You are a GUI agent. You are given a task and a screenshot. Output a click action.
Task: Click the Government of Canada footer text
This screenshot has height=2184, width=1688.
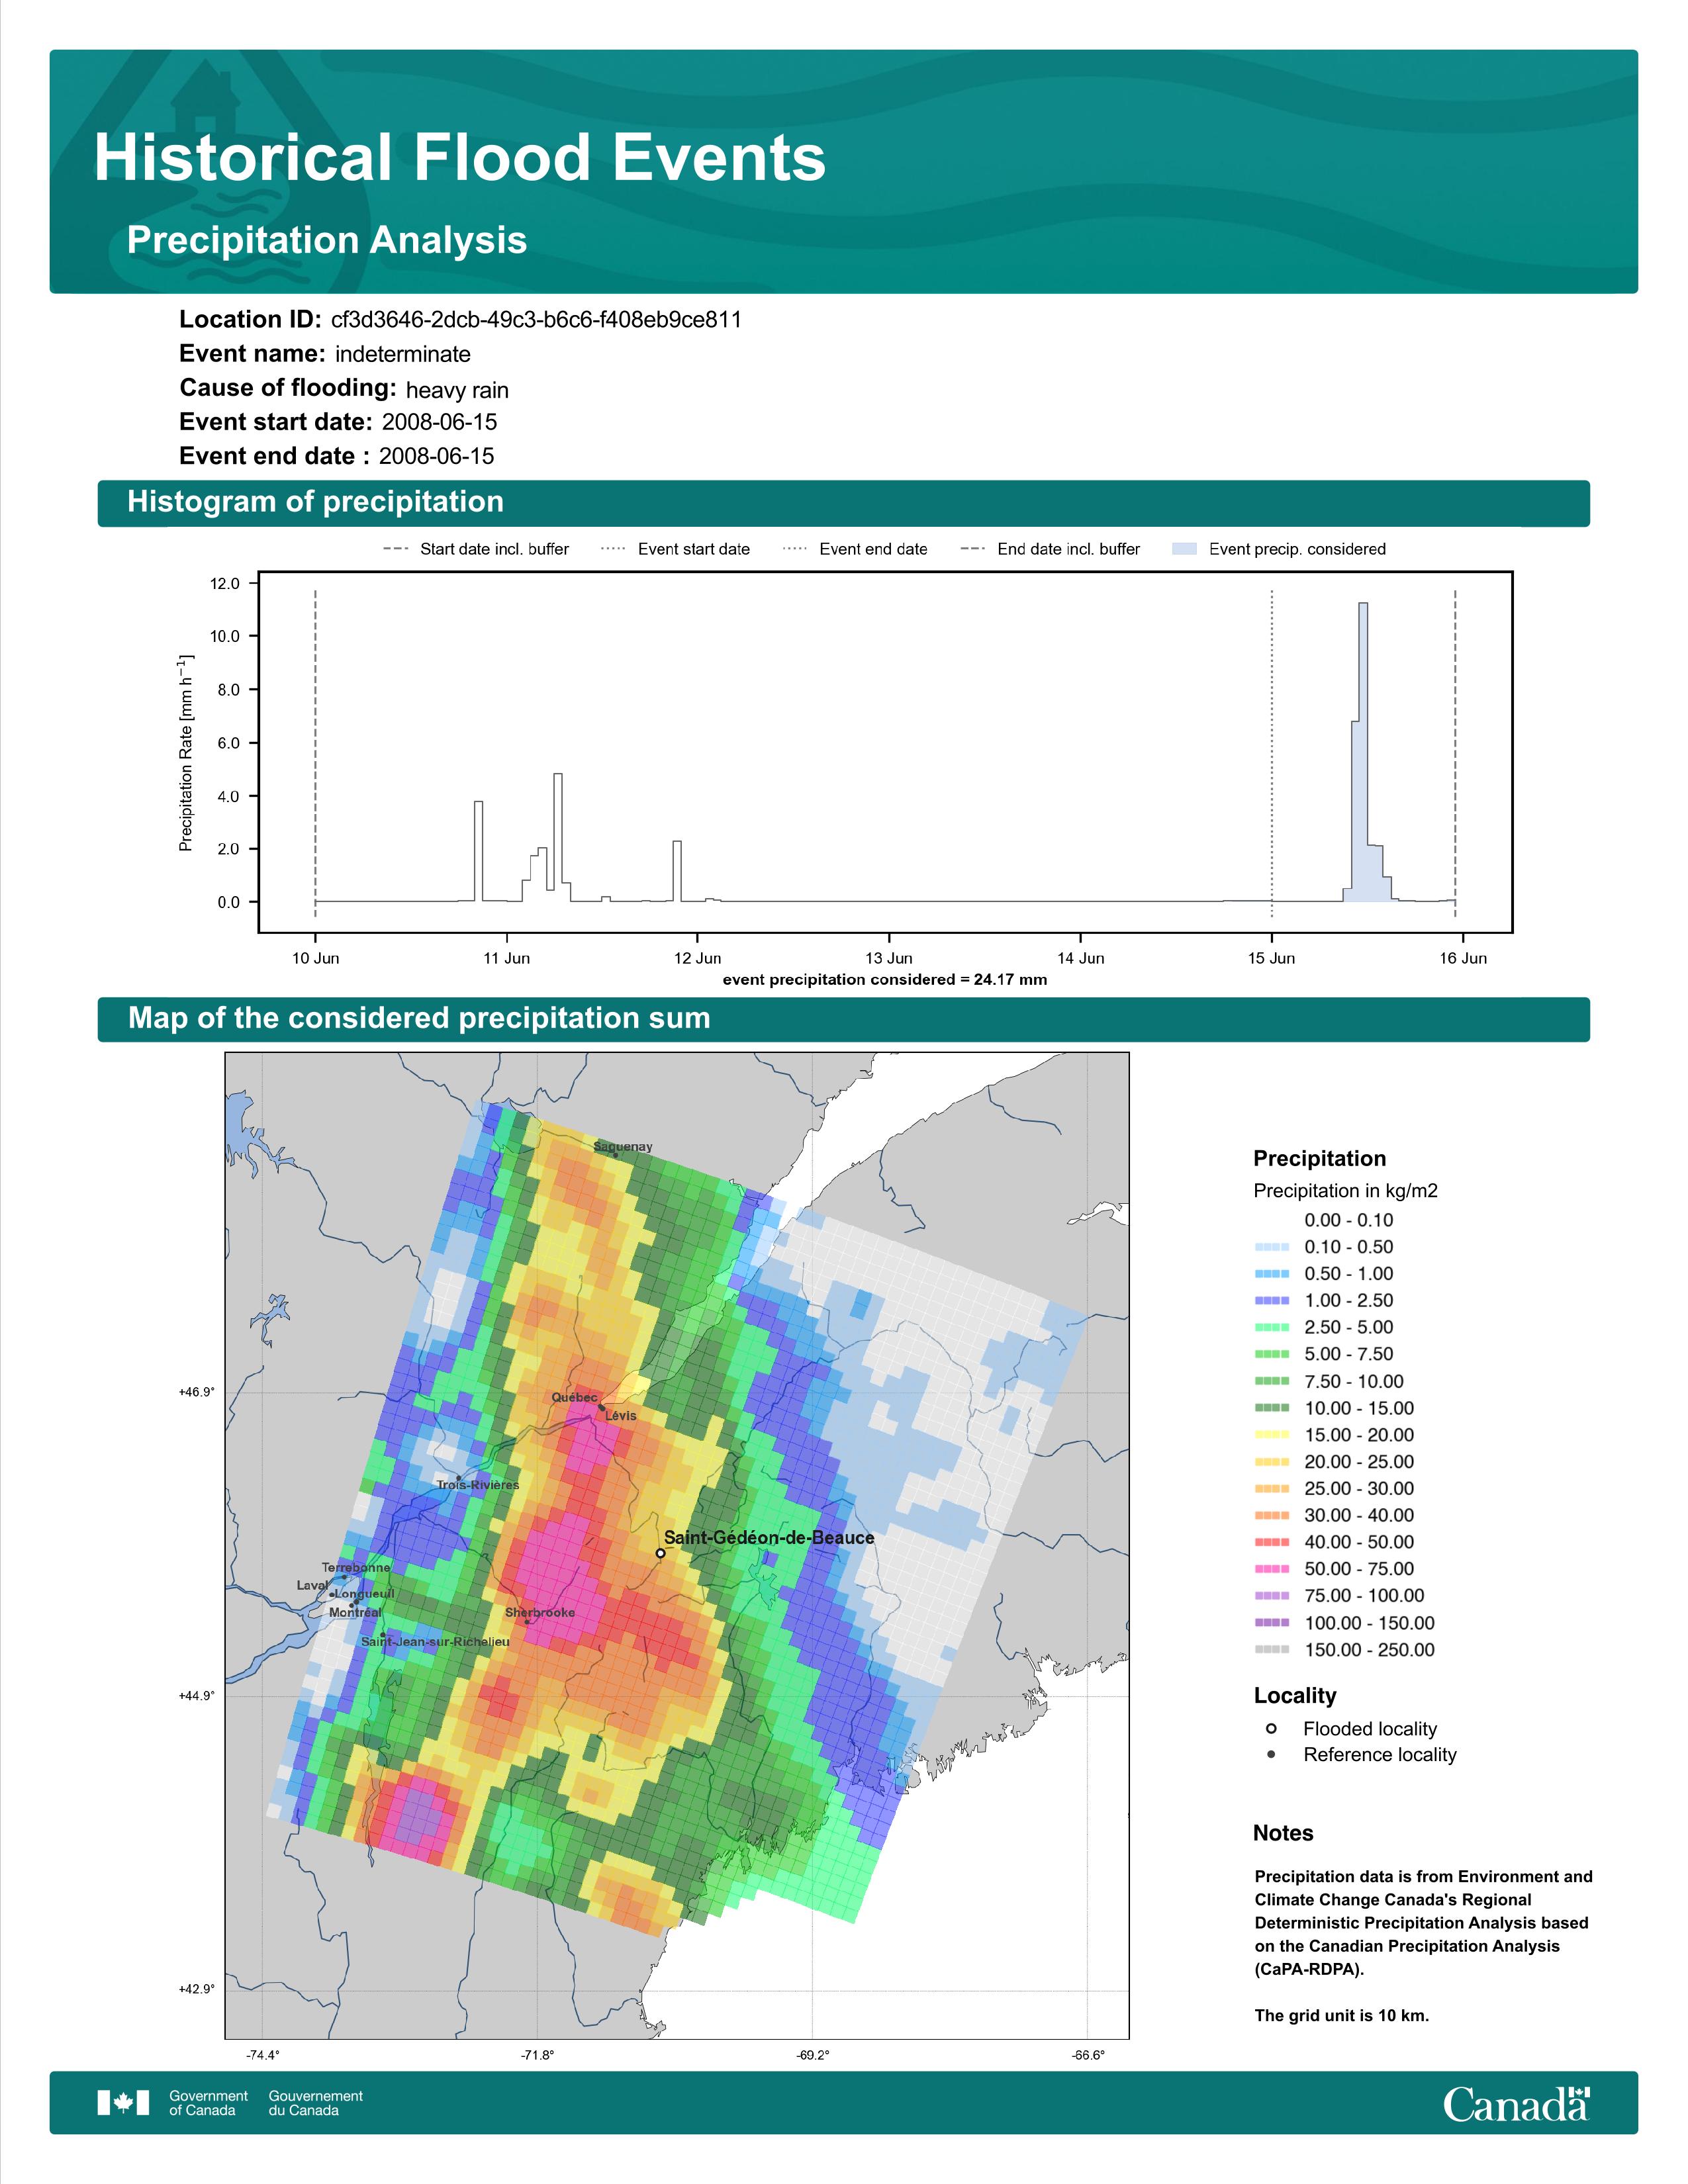point(208,2102)
